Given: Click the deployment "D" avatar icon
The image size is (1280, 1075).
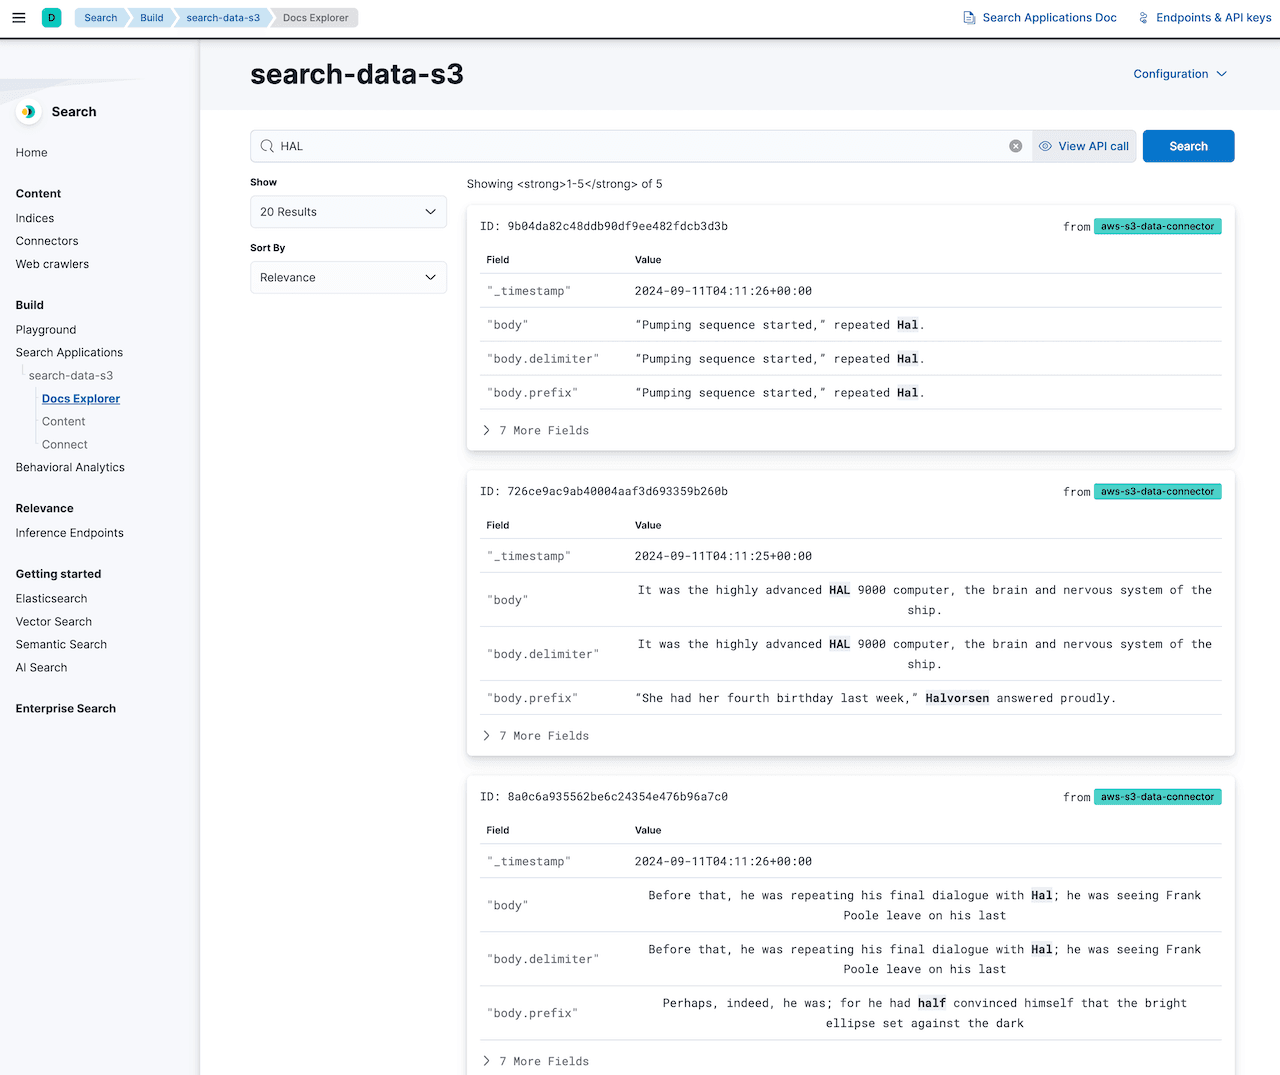Looking at the screenshot, I should [51, 17].
